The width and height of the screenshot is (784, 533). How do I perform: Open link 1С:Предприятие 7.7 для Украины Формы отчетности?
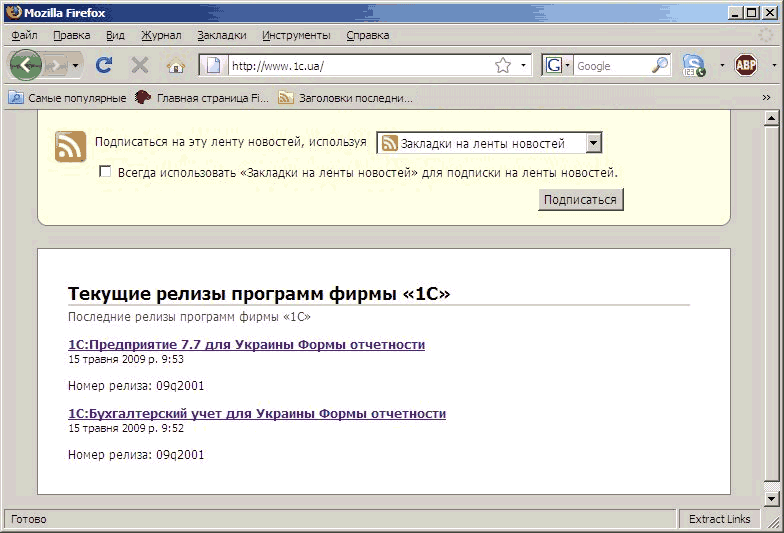pyautogui.click(x=246, y=344)
